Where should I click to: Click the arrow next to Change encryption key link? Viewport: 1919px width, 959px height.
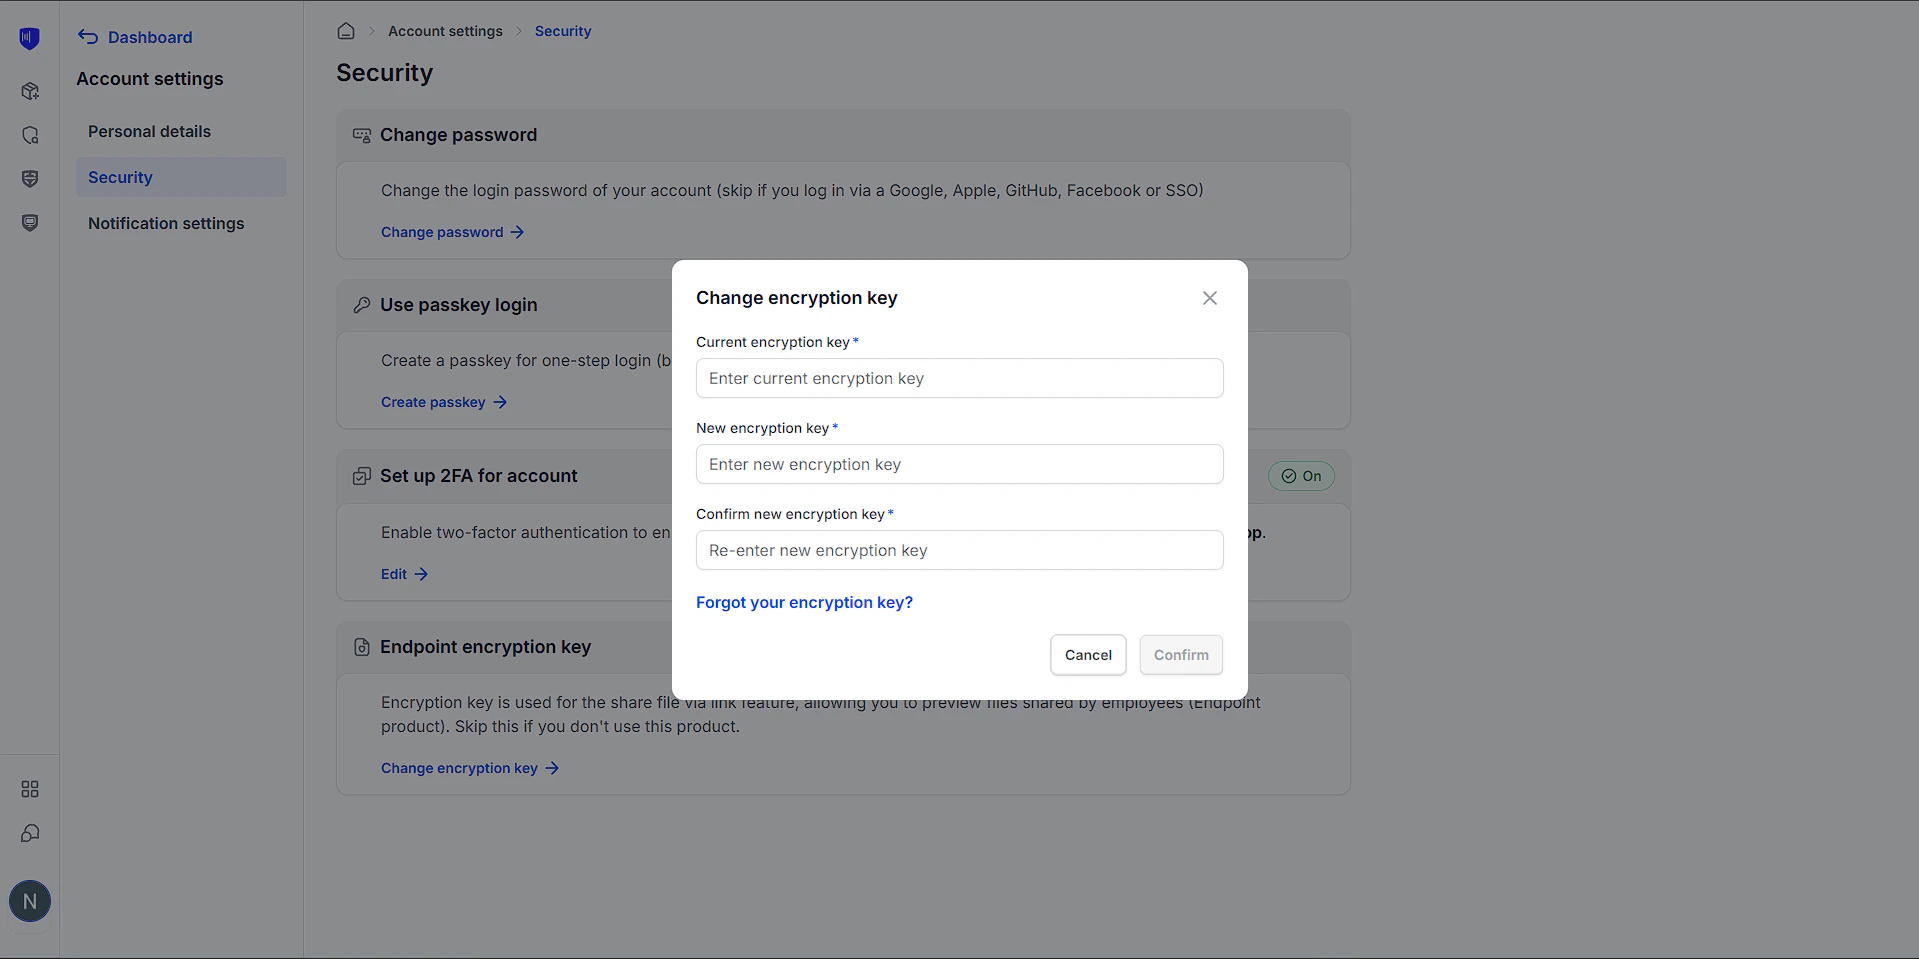552,768
